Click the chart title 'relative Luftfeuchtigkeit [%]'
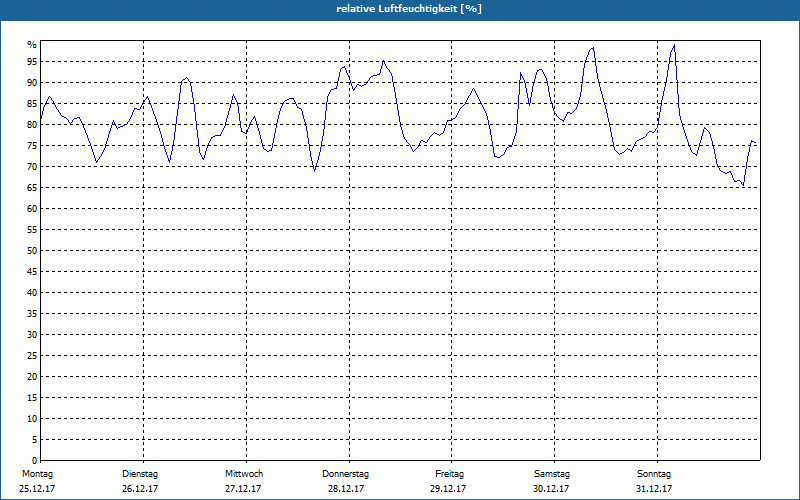This screenshot has width=800, height=500. [409, 9]
